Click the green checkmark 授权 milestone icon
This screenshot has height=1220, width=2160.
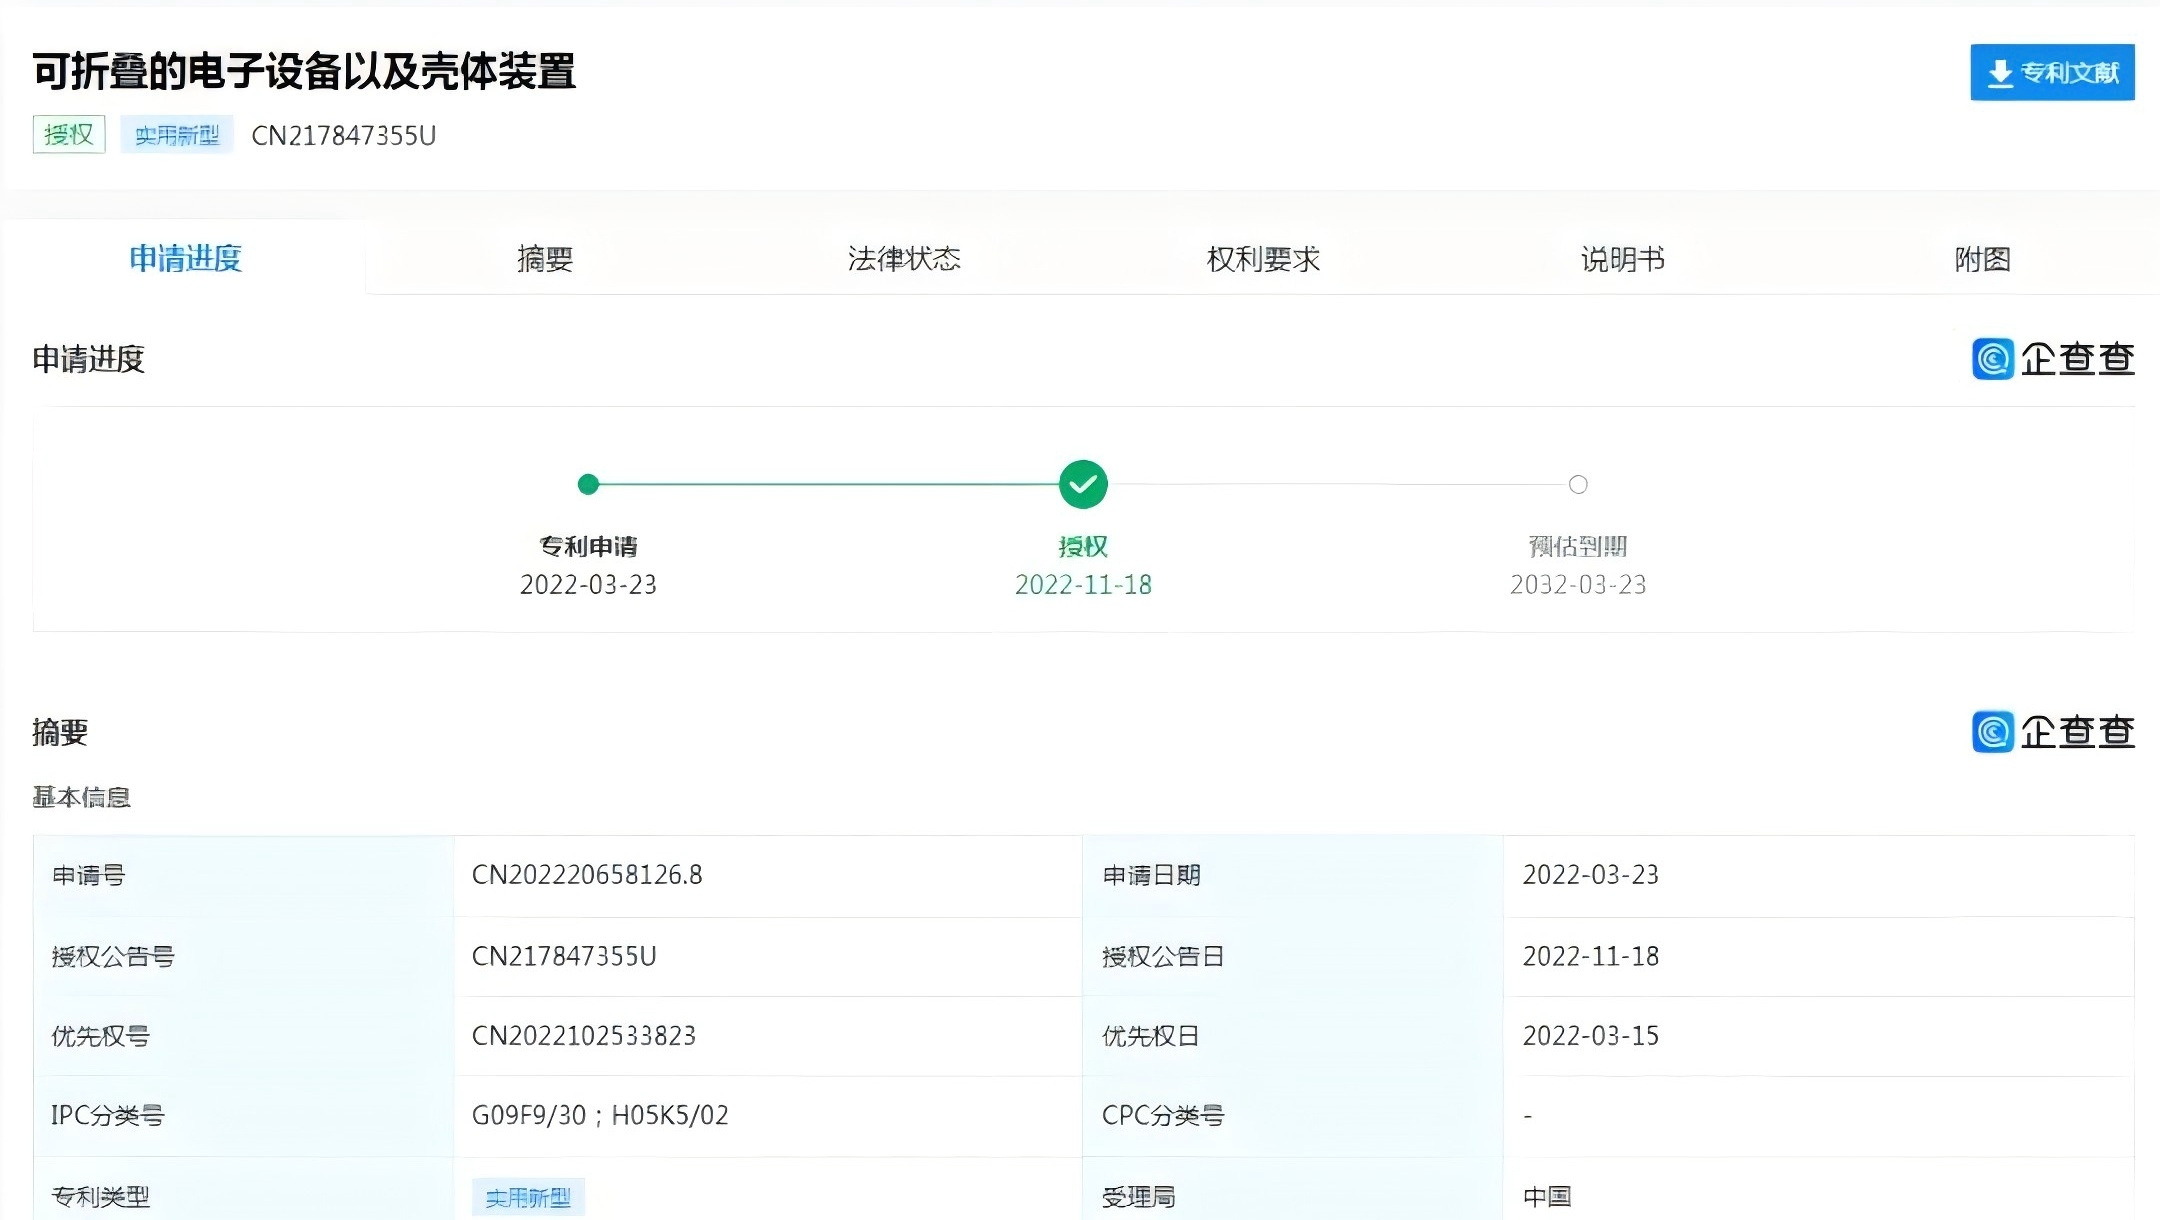[x=1083, y=485]
